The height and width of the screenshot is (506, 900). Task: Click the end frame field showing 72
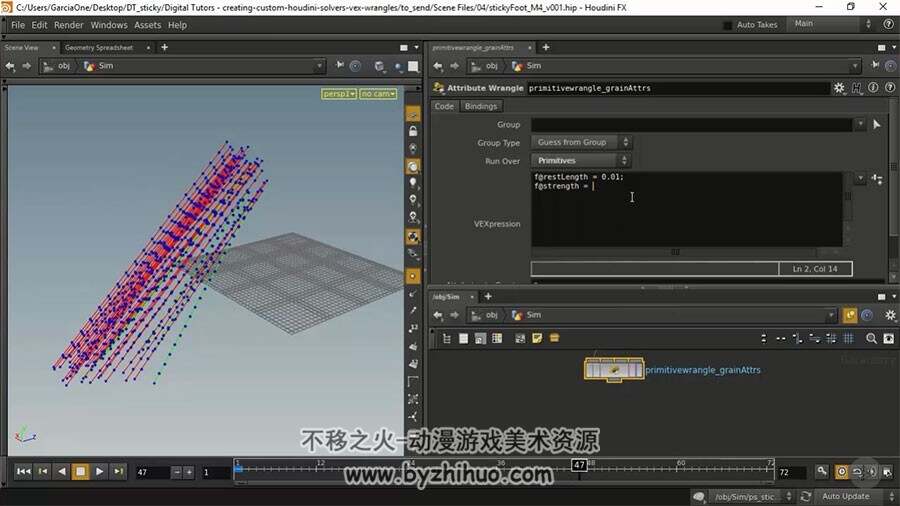pyautogui.click(x=792, y=472)
